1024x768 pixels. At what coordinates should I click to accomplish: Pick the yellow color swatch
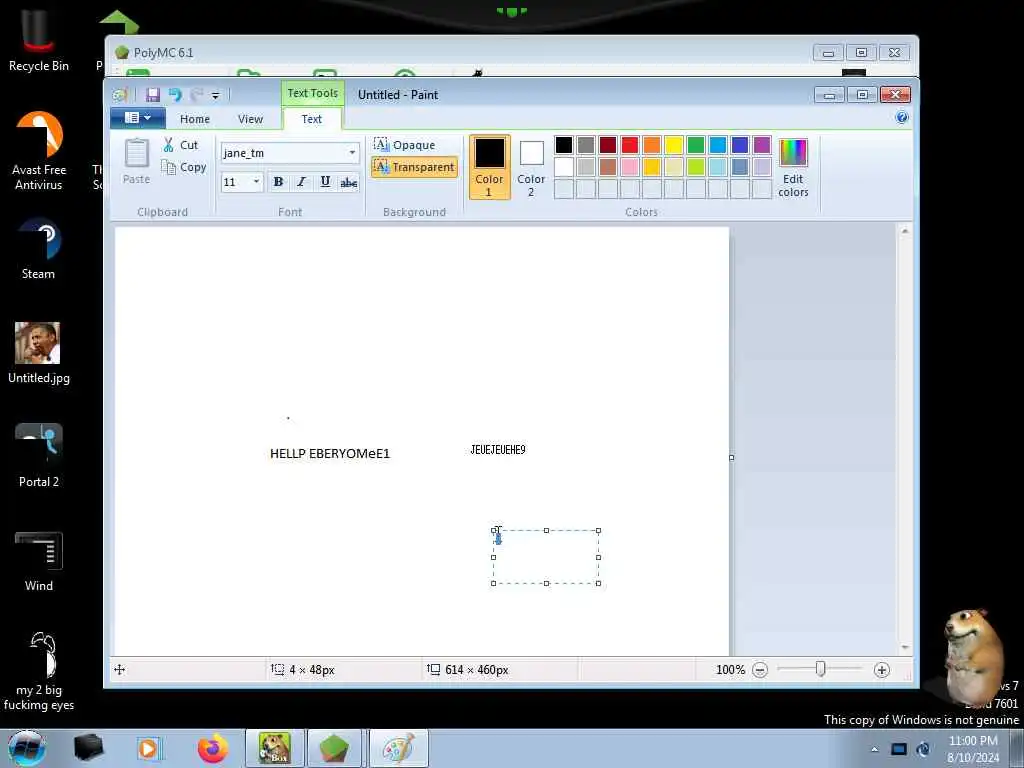[x=673, y=145]
